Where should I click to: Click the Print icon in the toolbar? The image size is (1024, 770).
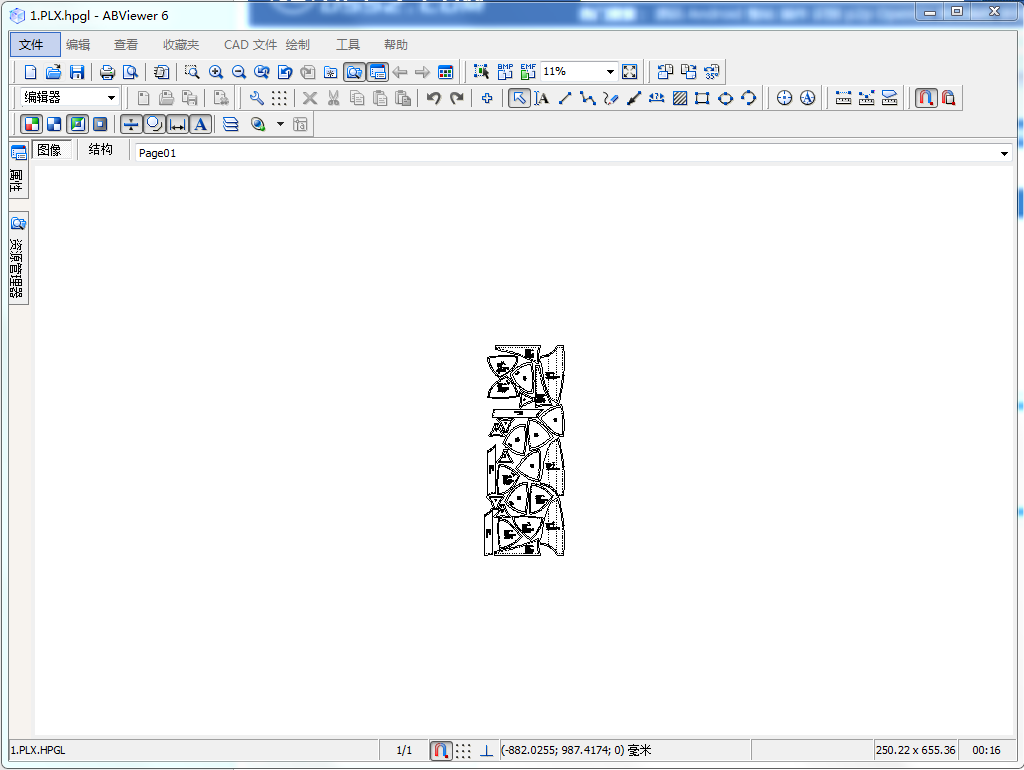point(107,72)
